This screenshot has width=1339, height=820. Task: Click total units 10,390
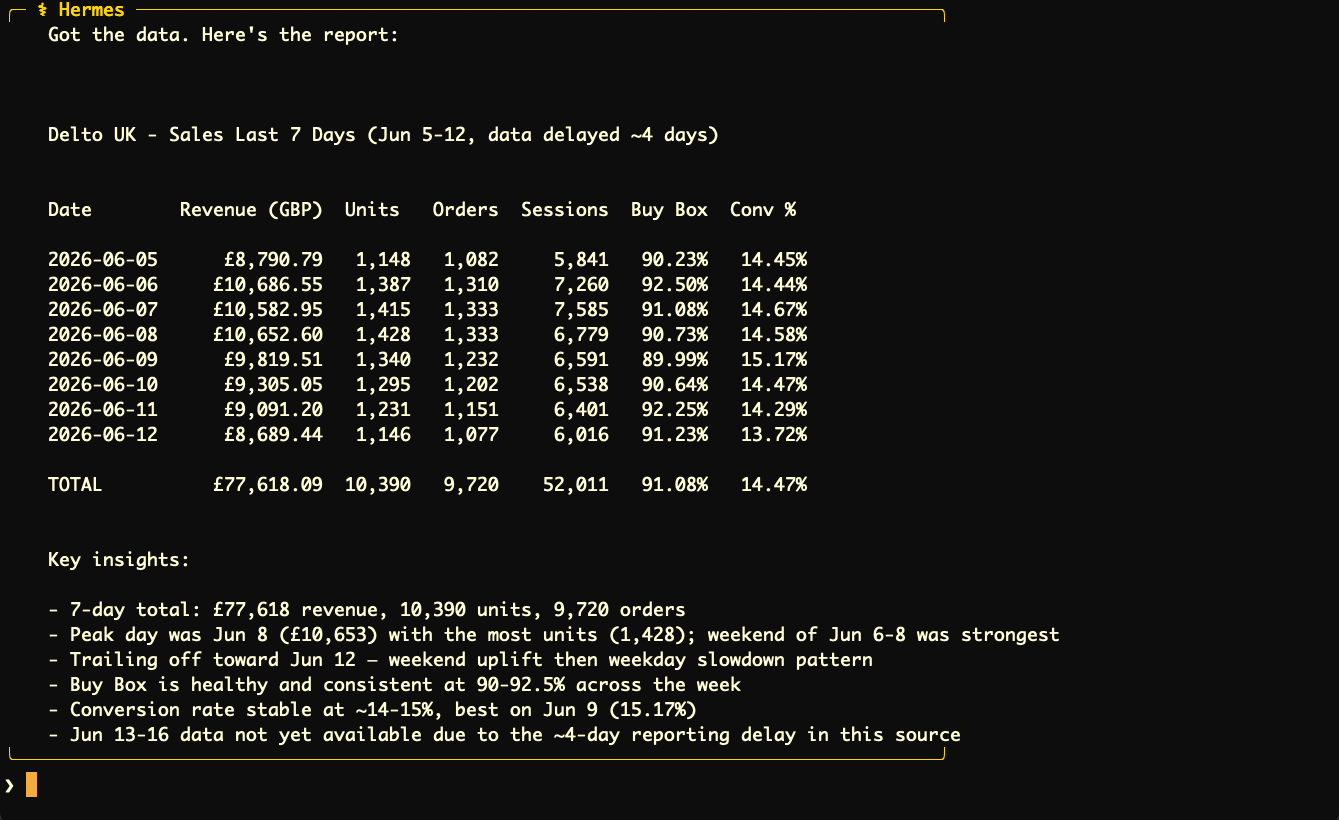[378, 485]
